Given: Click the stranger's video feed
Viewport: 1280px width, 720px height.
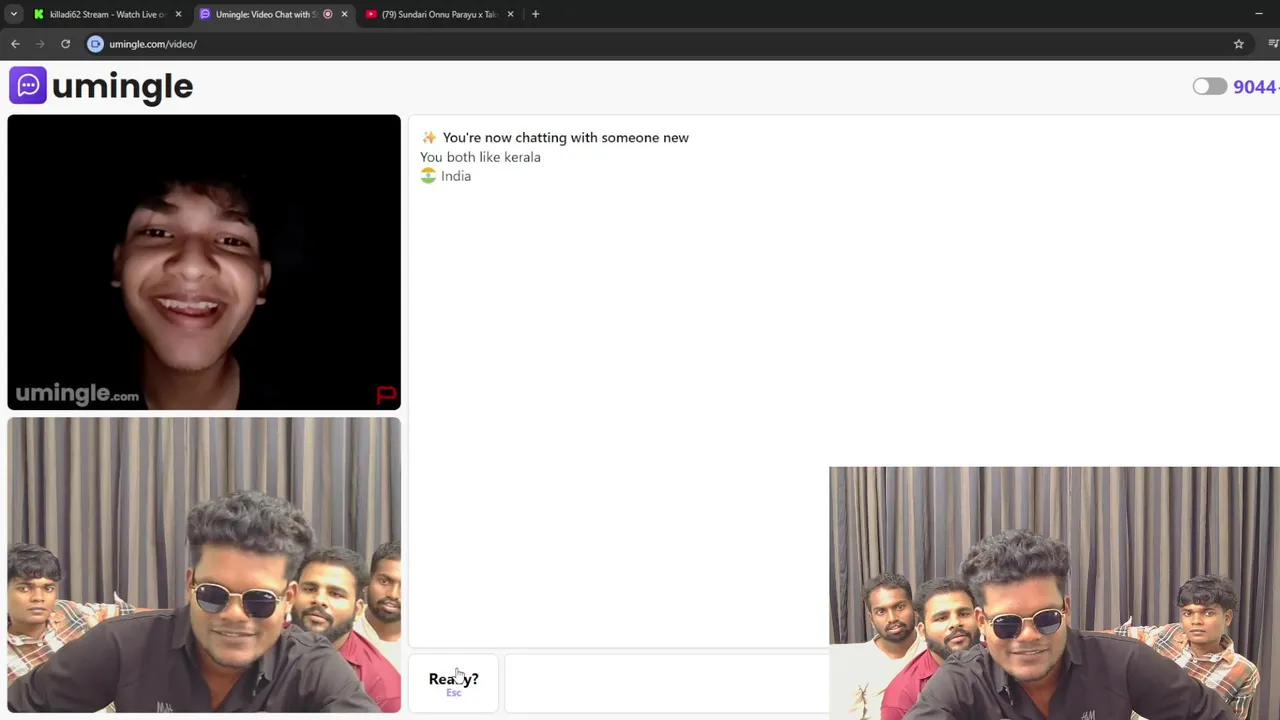Looking at the screenshot, I should (204, 262).
